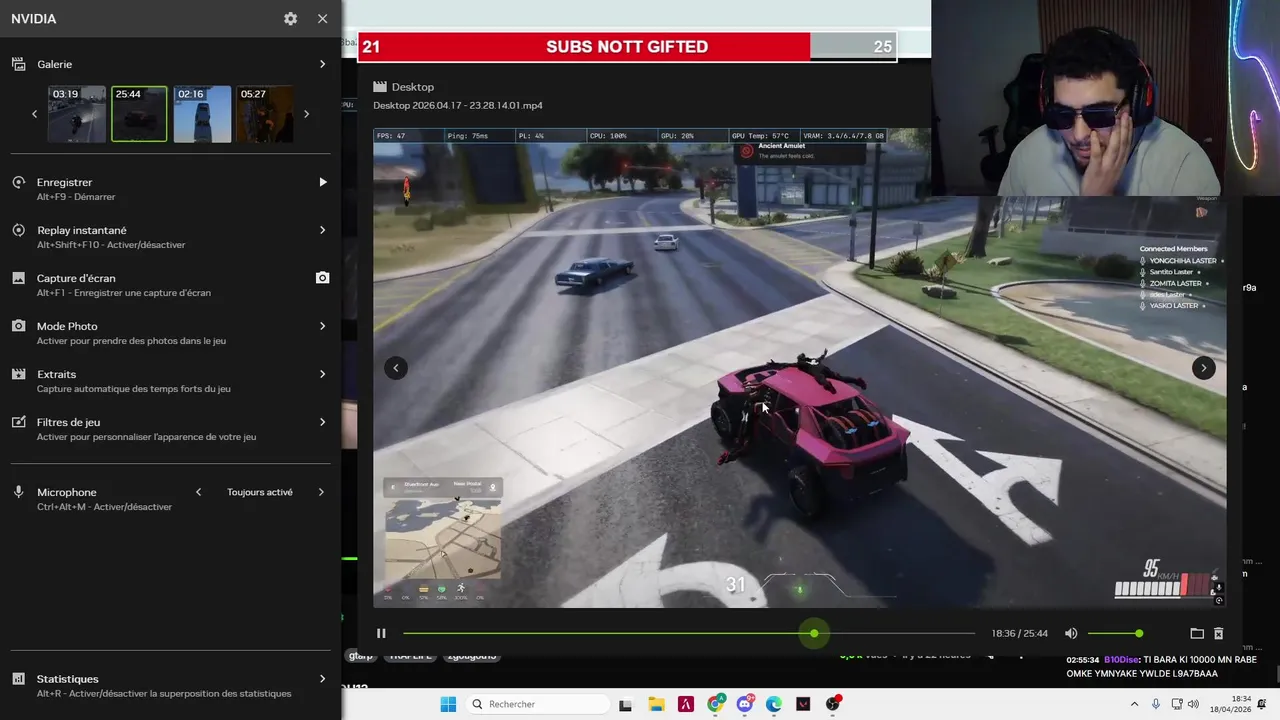Expand Filtres de jeu options
This screenshot has width=1280, height=720.
[322, 422]
